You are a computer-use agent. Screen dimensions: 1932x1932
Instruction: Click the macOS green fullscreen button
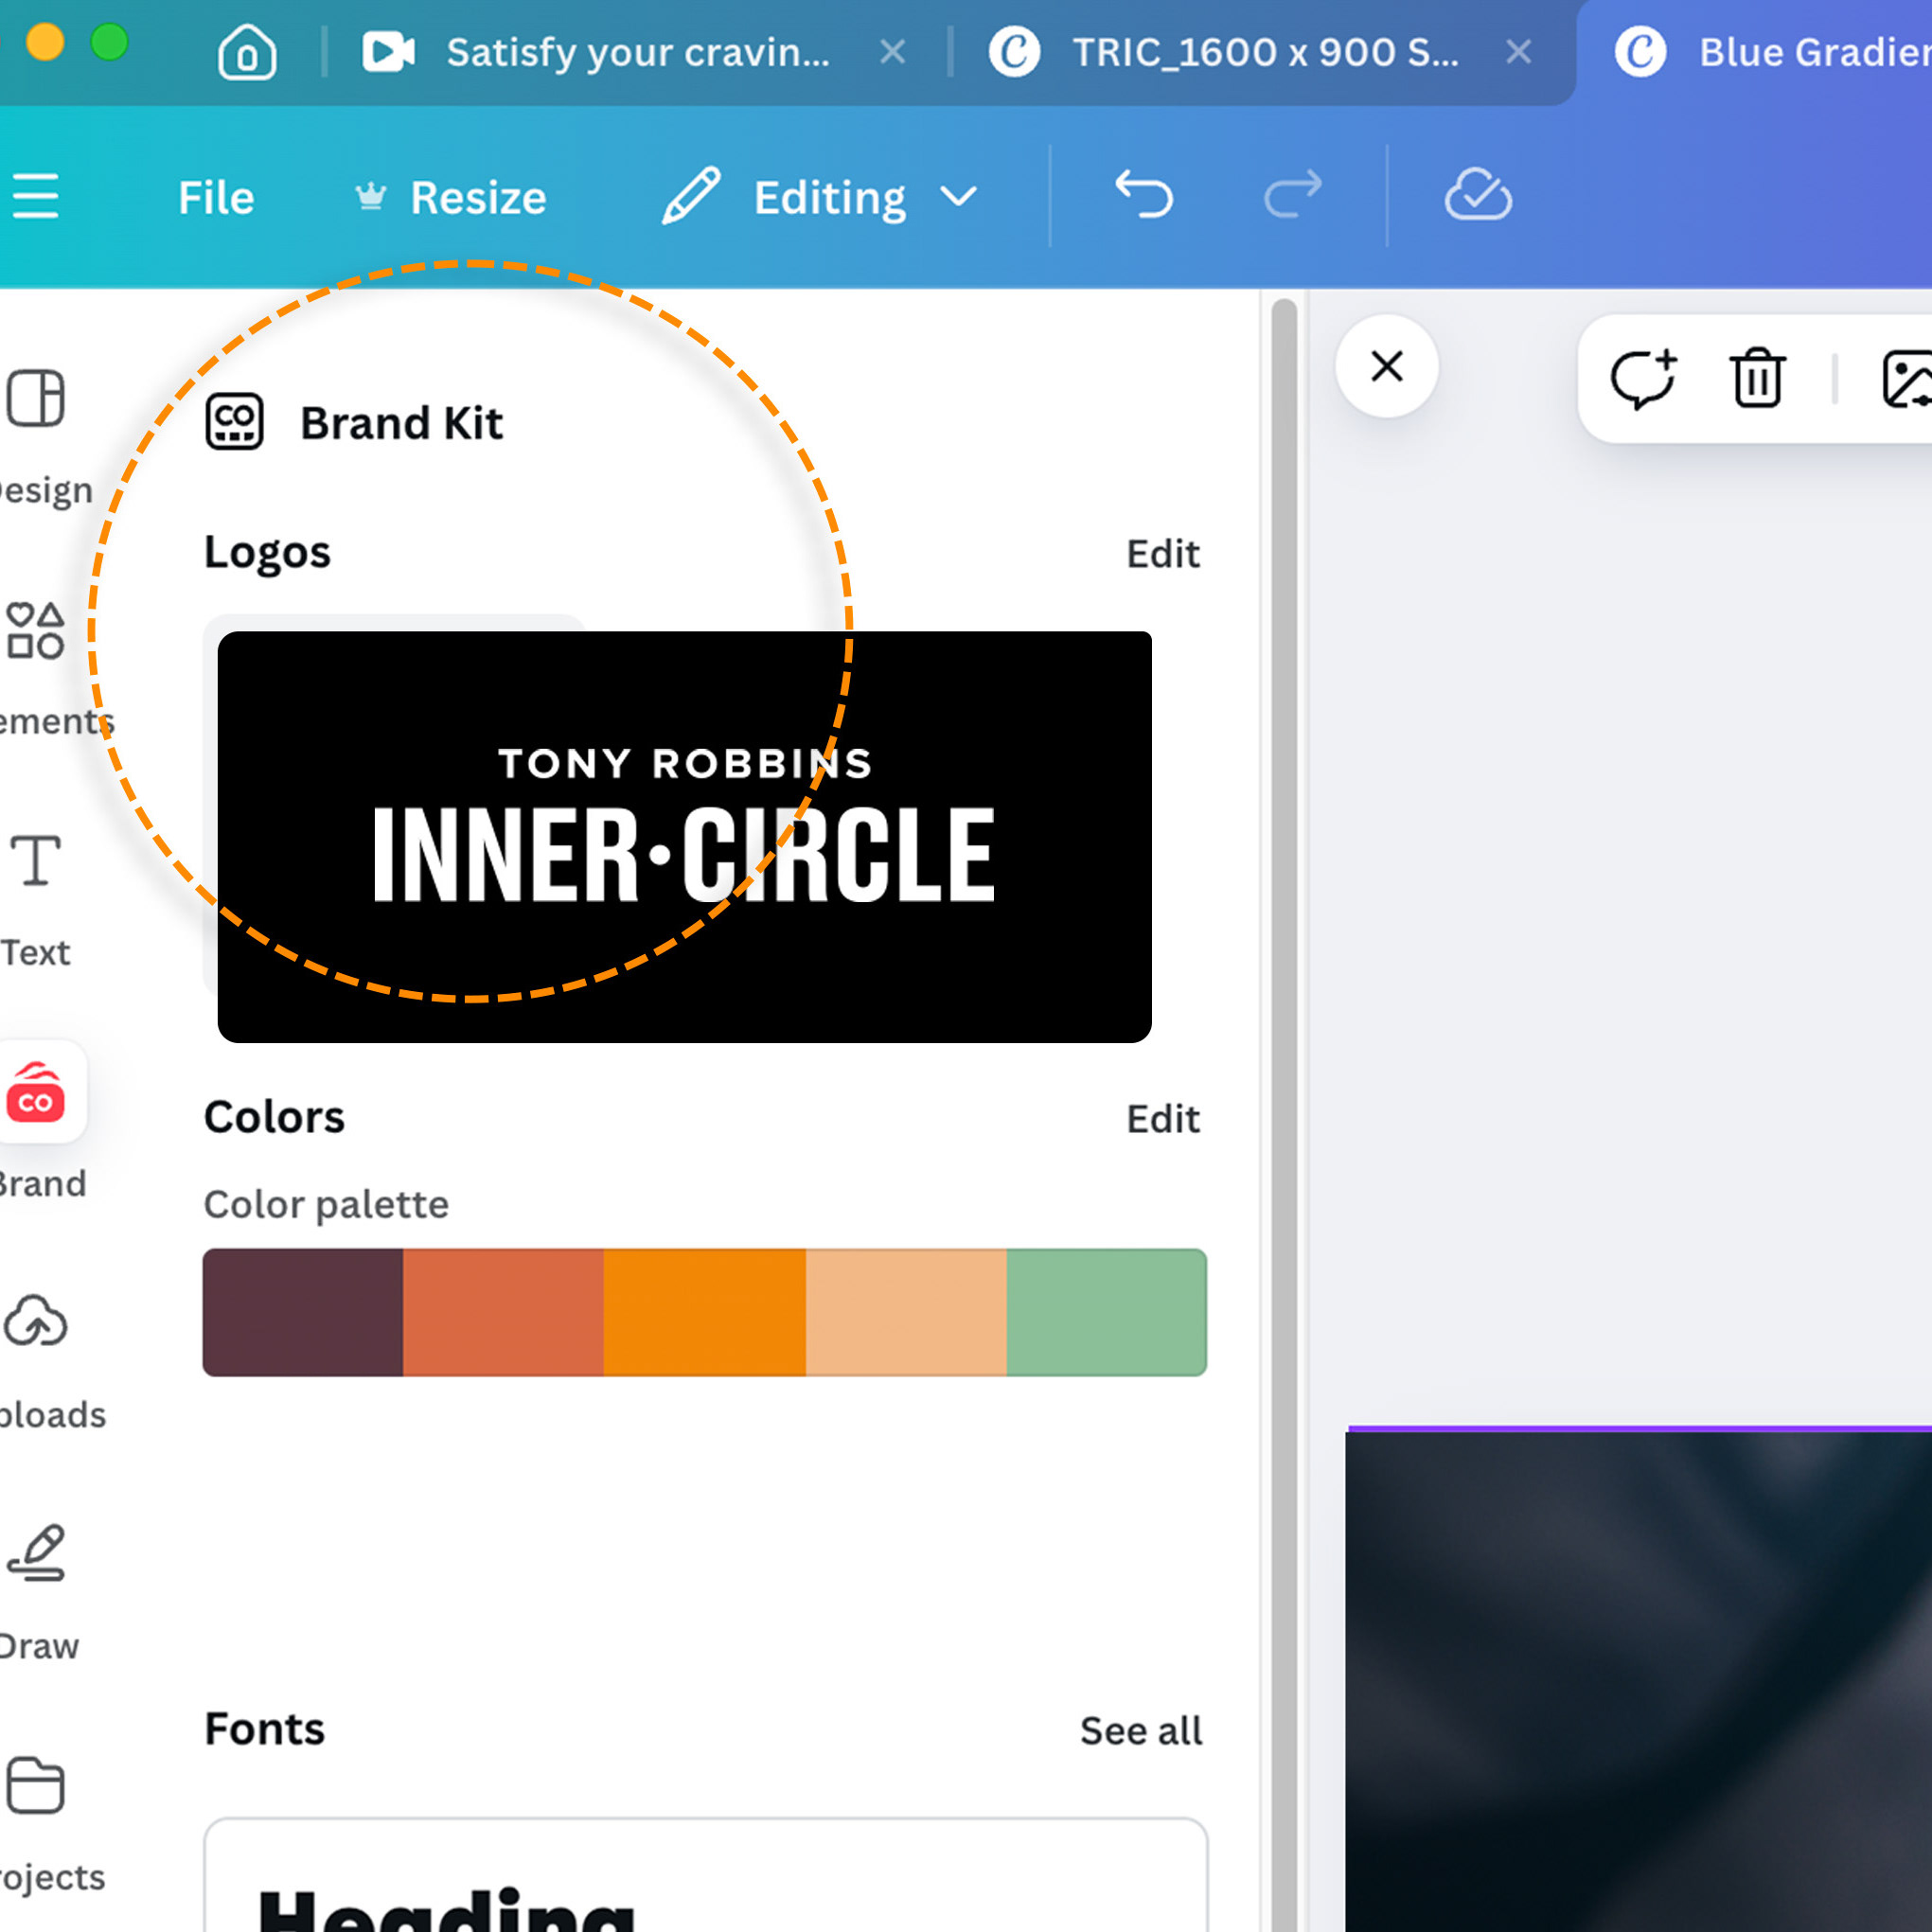109,43
